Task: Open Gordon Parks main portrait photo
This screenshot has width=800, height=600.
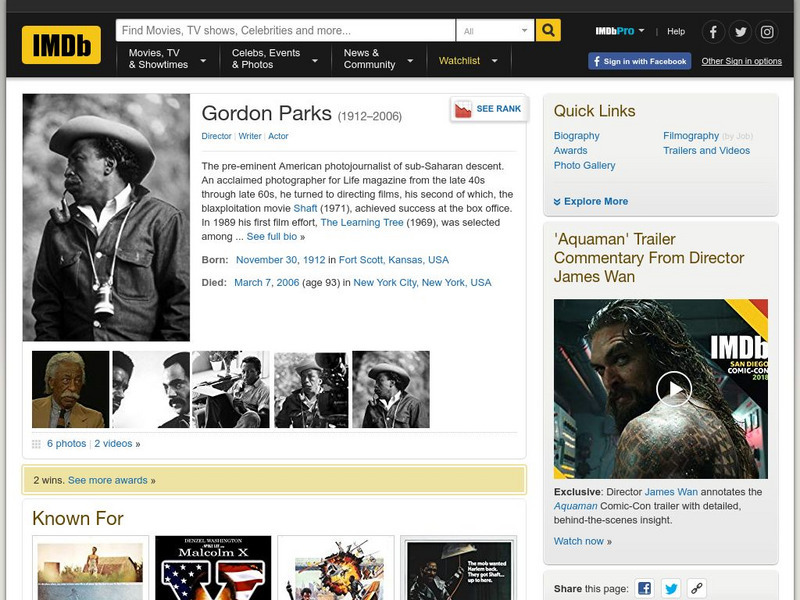Action: point(106,217)
